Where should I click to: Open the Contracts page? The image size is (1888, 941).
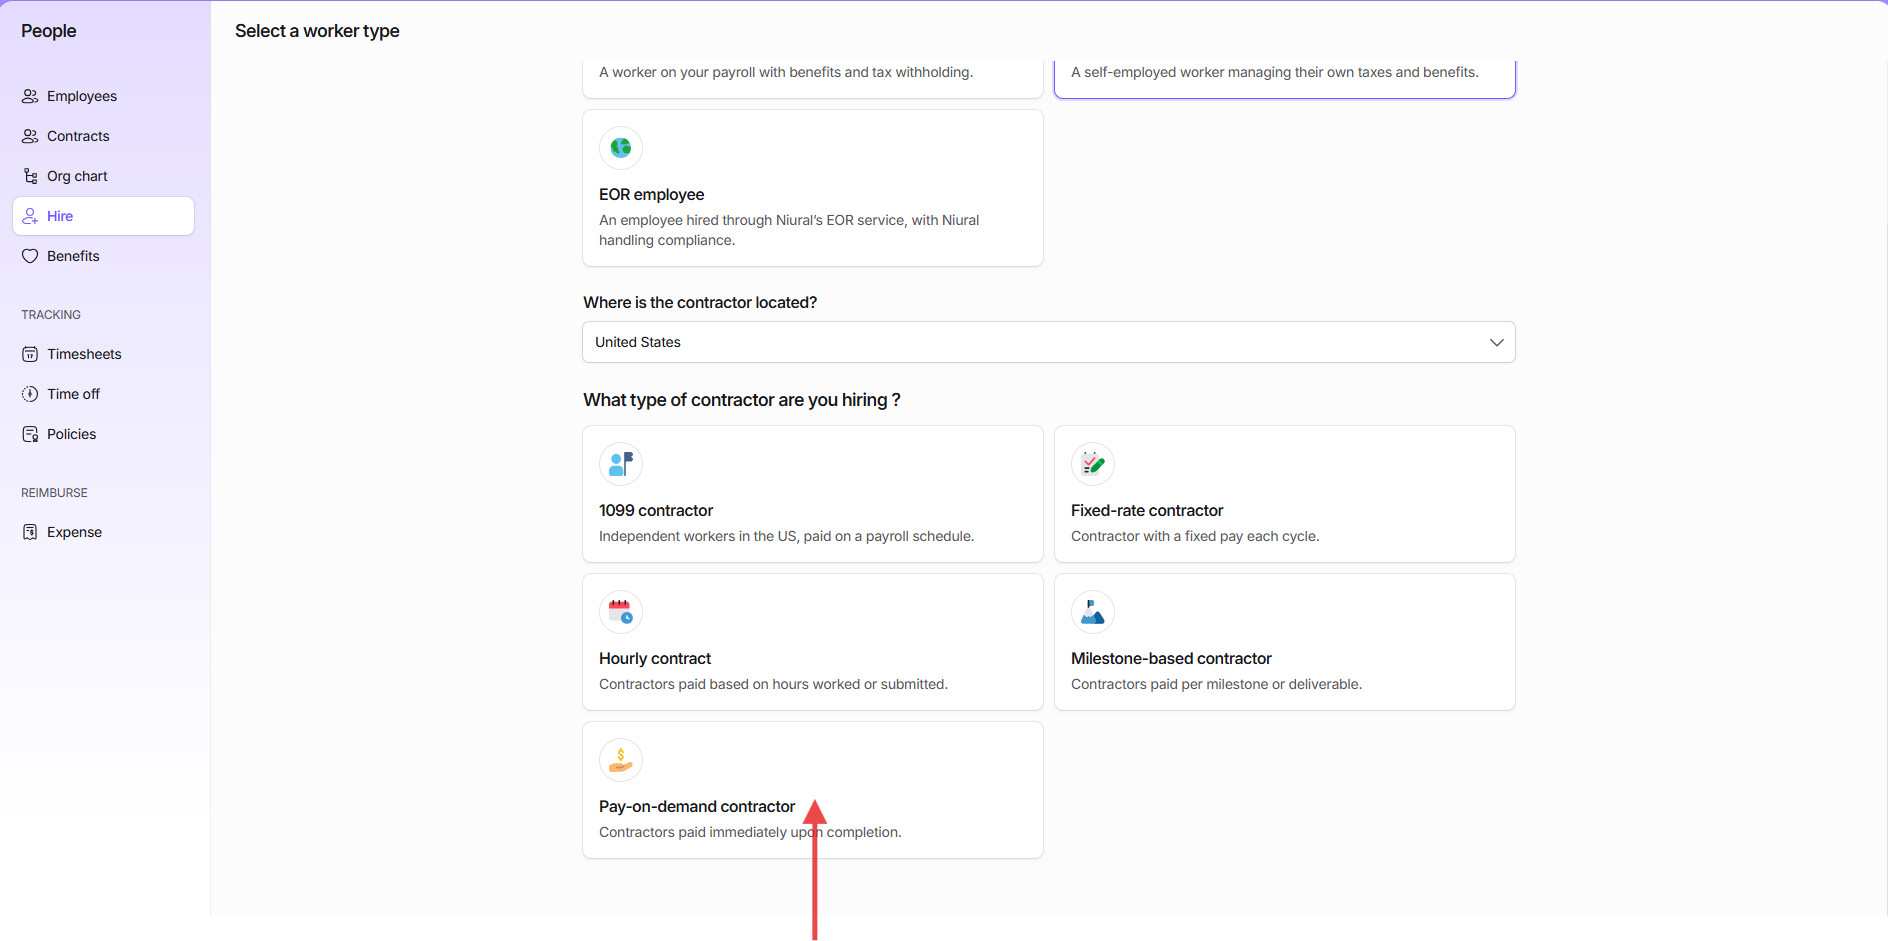pos(103,136)
